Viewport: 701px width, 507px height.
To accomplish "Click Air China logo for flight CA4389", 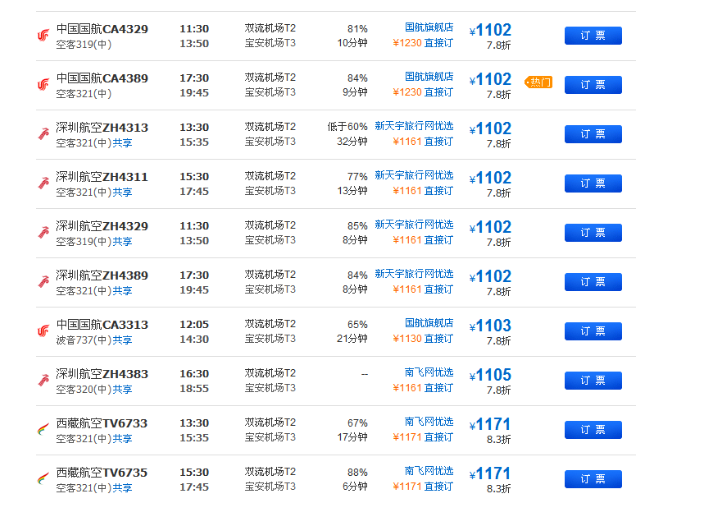I will coord(43,84).
